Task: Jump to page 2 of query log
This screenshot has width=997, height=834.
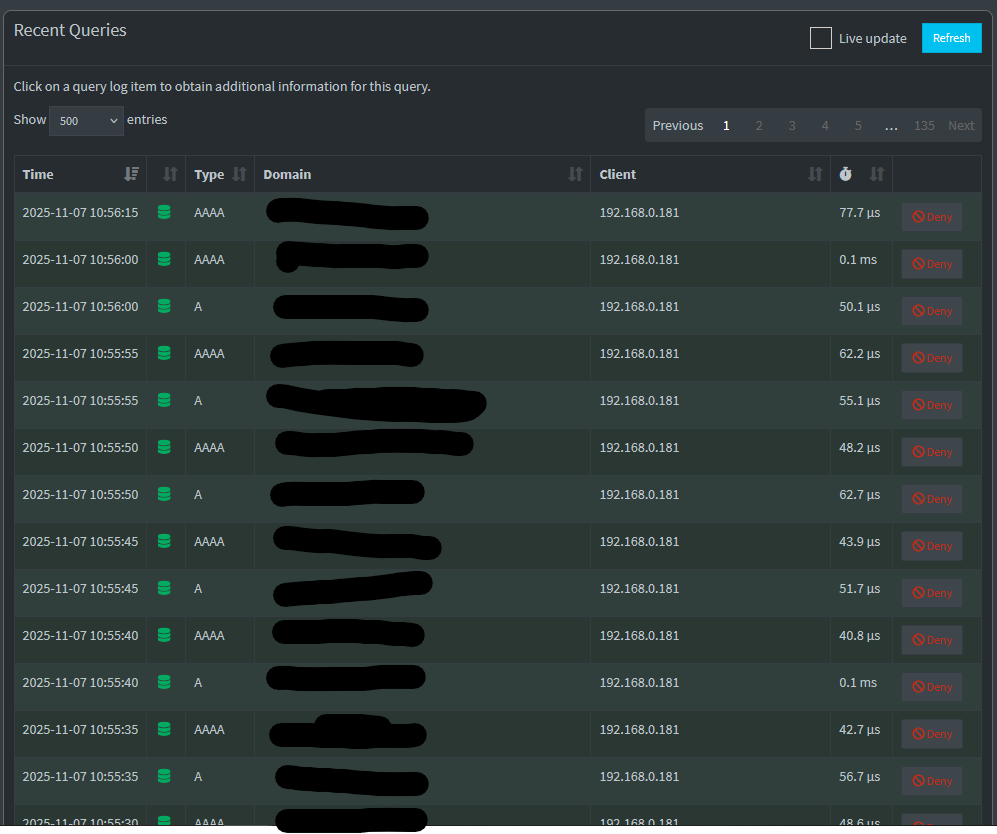Action: click(x=759, y=126)
